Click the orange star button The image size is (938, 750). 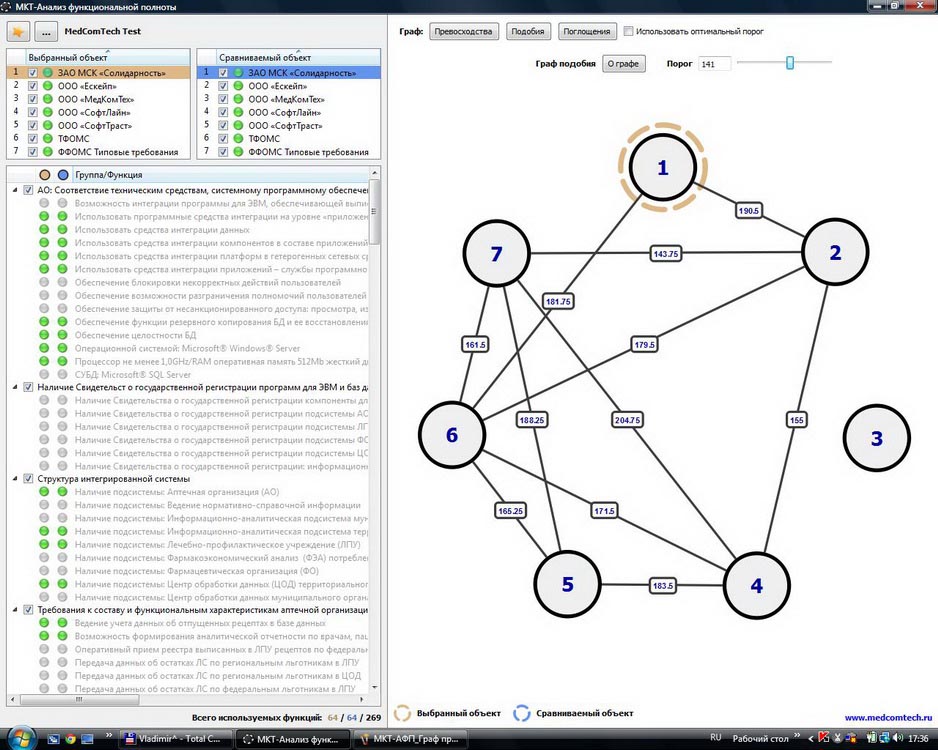[18, 32]
